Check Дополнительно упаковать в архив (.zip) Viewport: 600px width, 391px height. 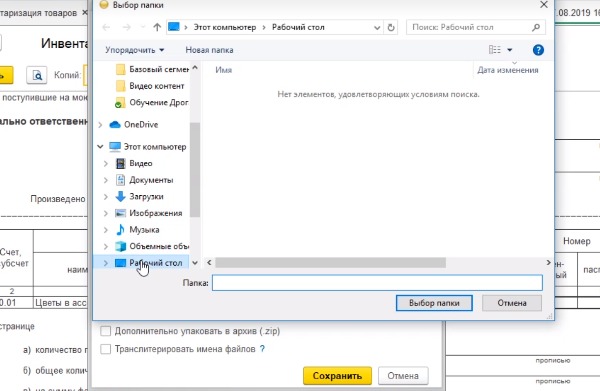point(105,331)
